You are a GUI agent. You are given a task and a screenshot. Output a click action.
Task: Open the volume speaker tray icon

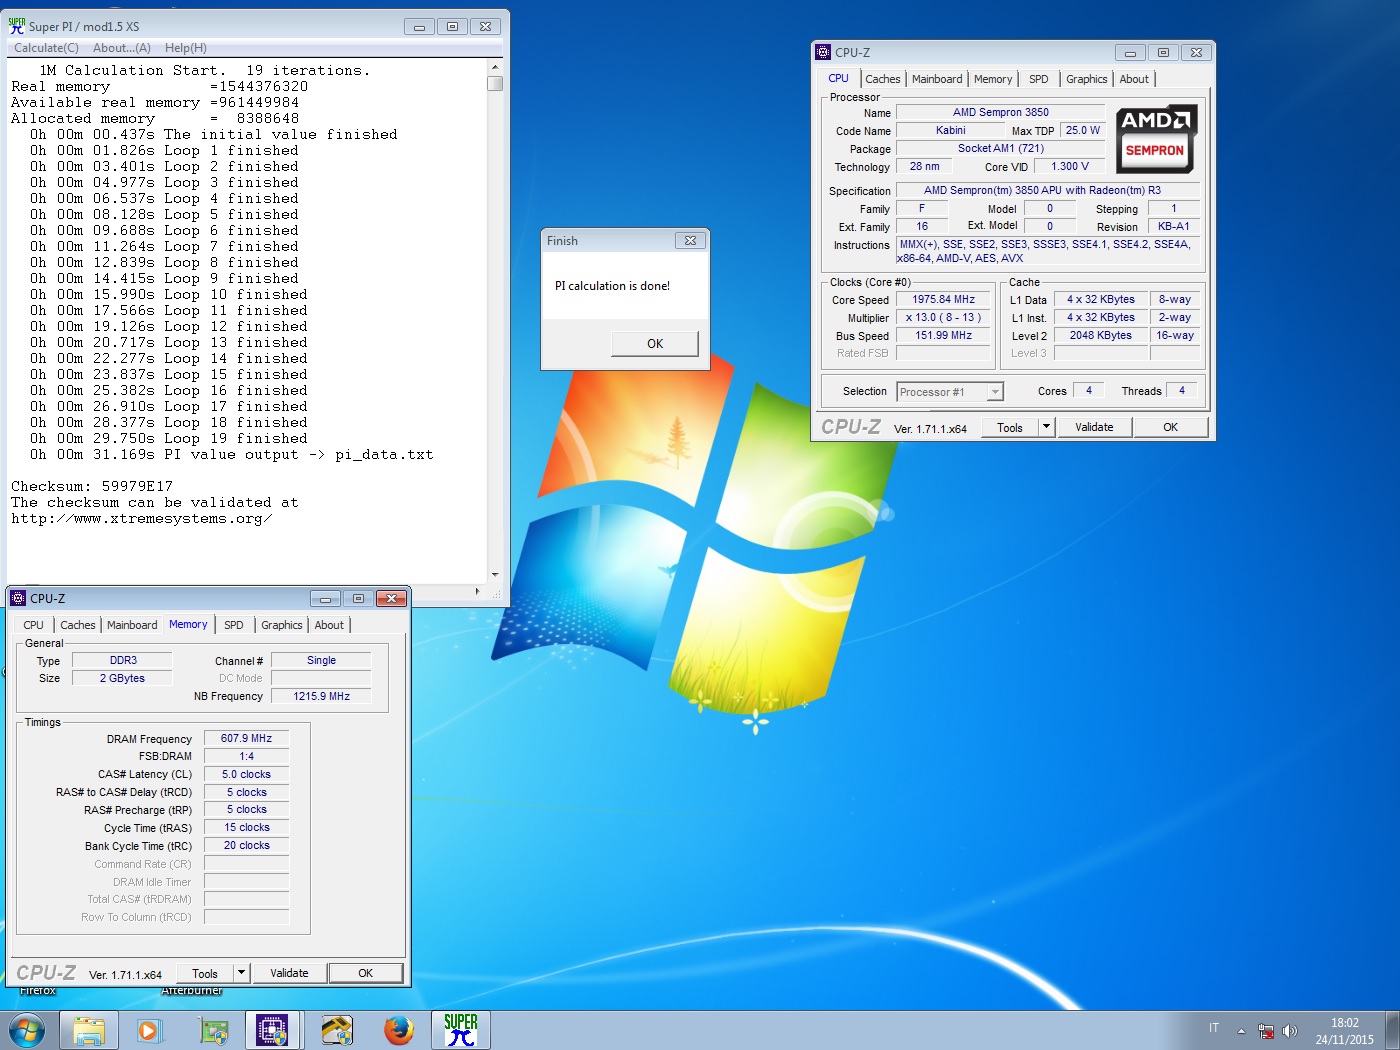1289,1031
